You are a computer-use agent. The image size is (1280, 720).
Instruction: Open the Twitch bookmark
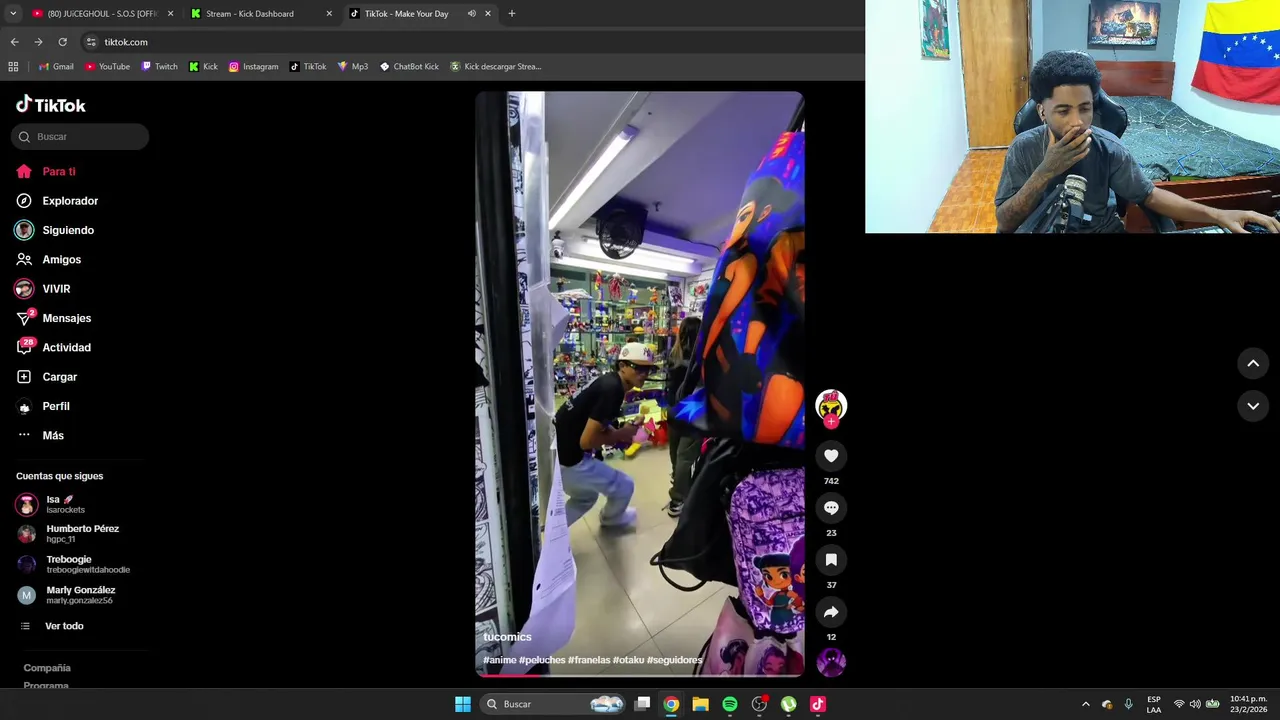click(159, 67)
